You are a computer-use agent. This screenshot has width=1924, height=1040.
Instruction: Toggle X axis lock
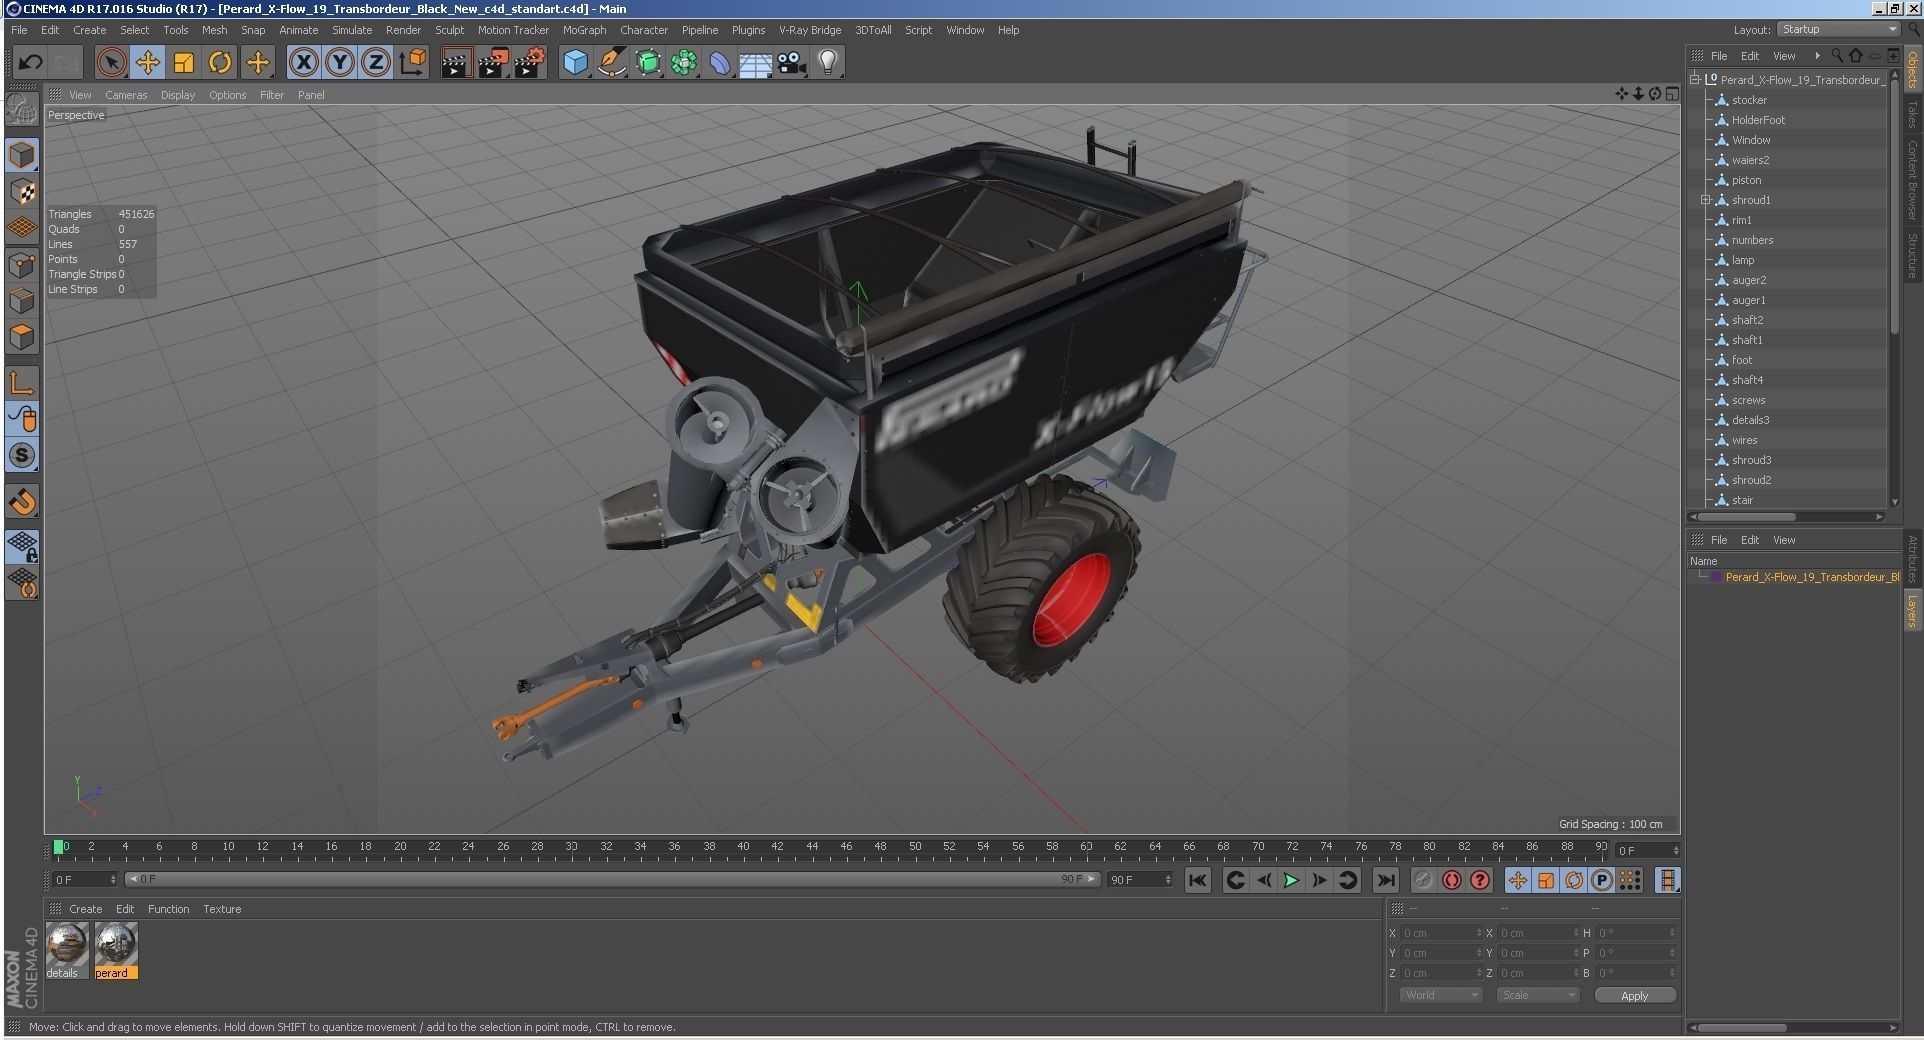tap(303, 63)
